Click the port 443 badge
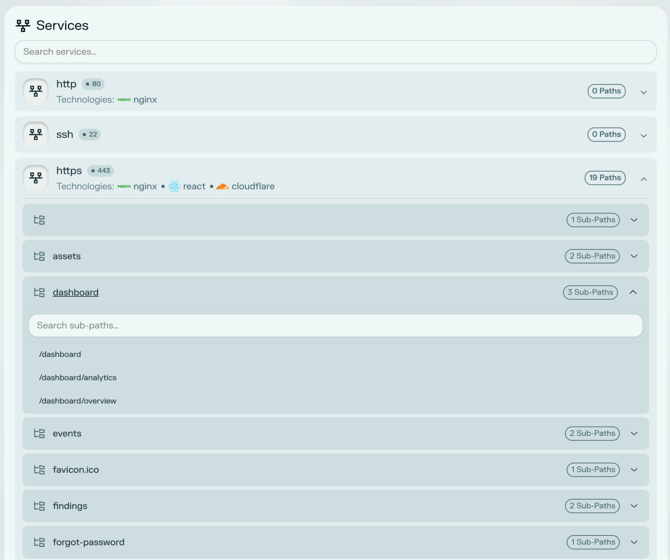670x560 pixels. click(x=101, y=171)
